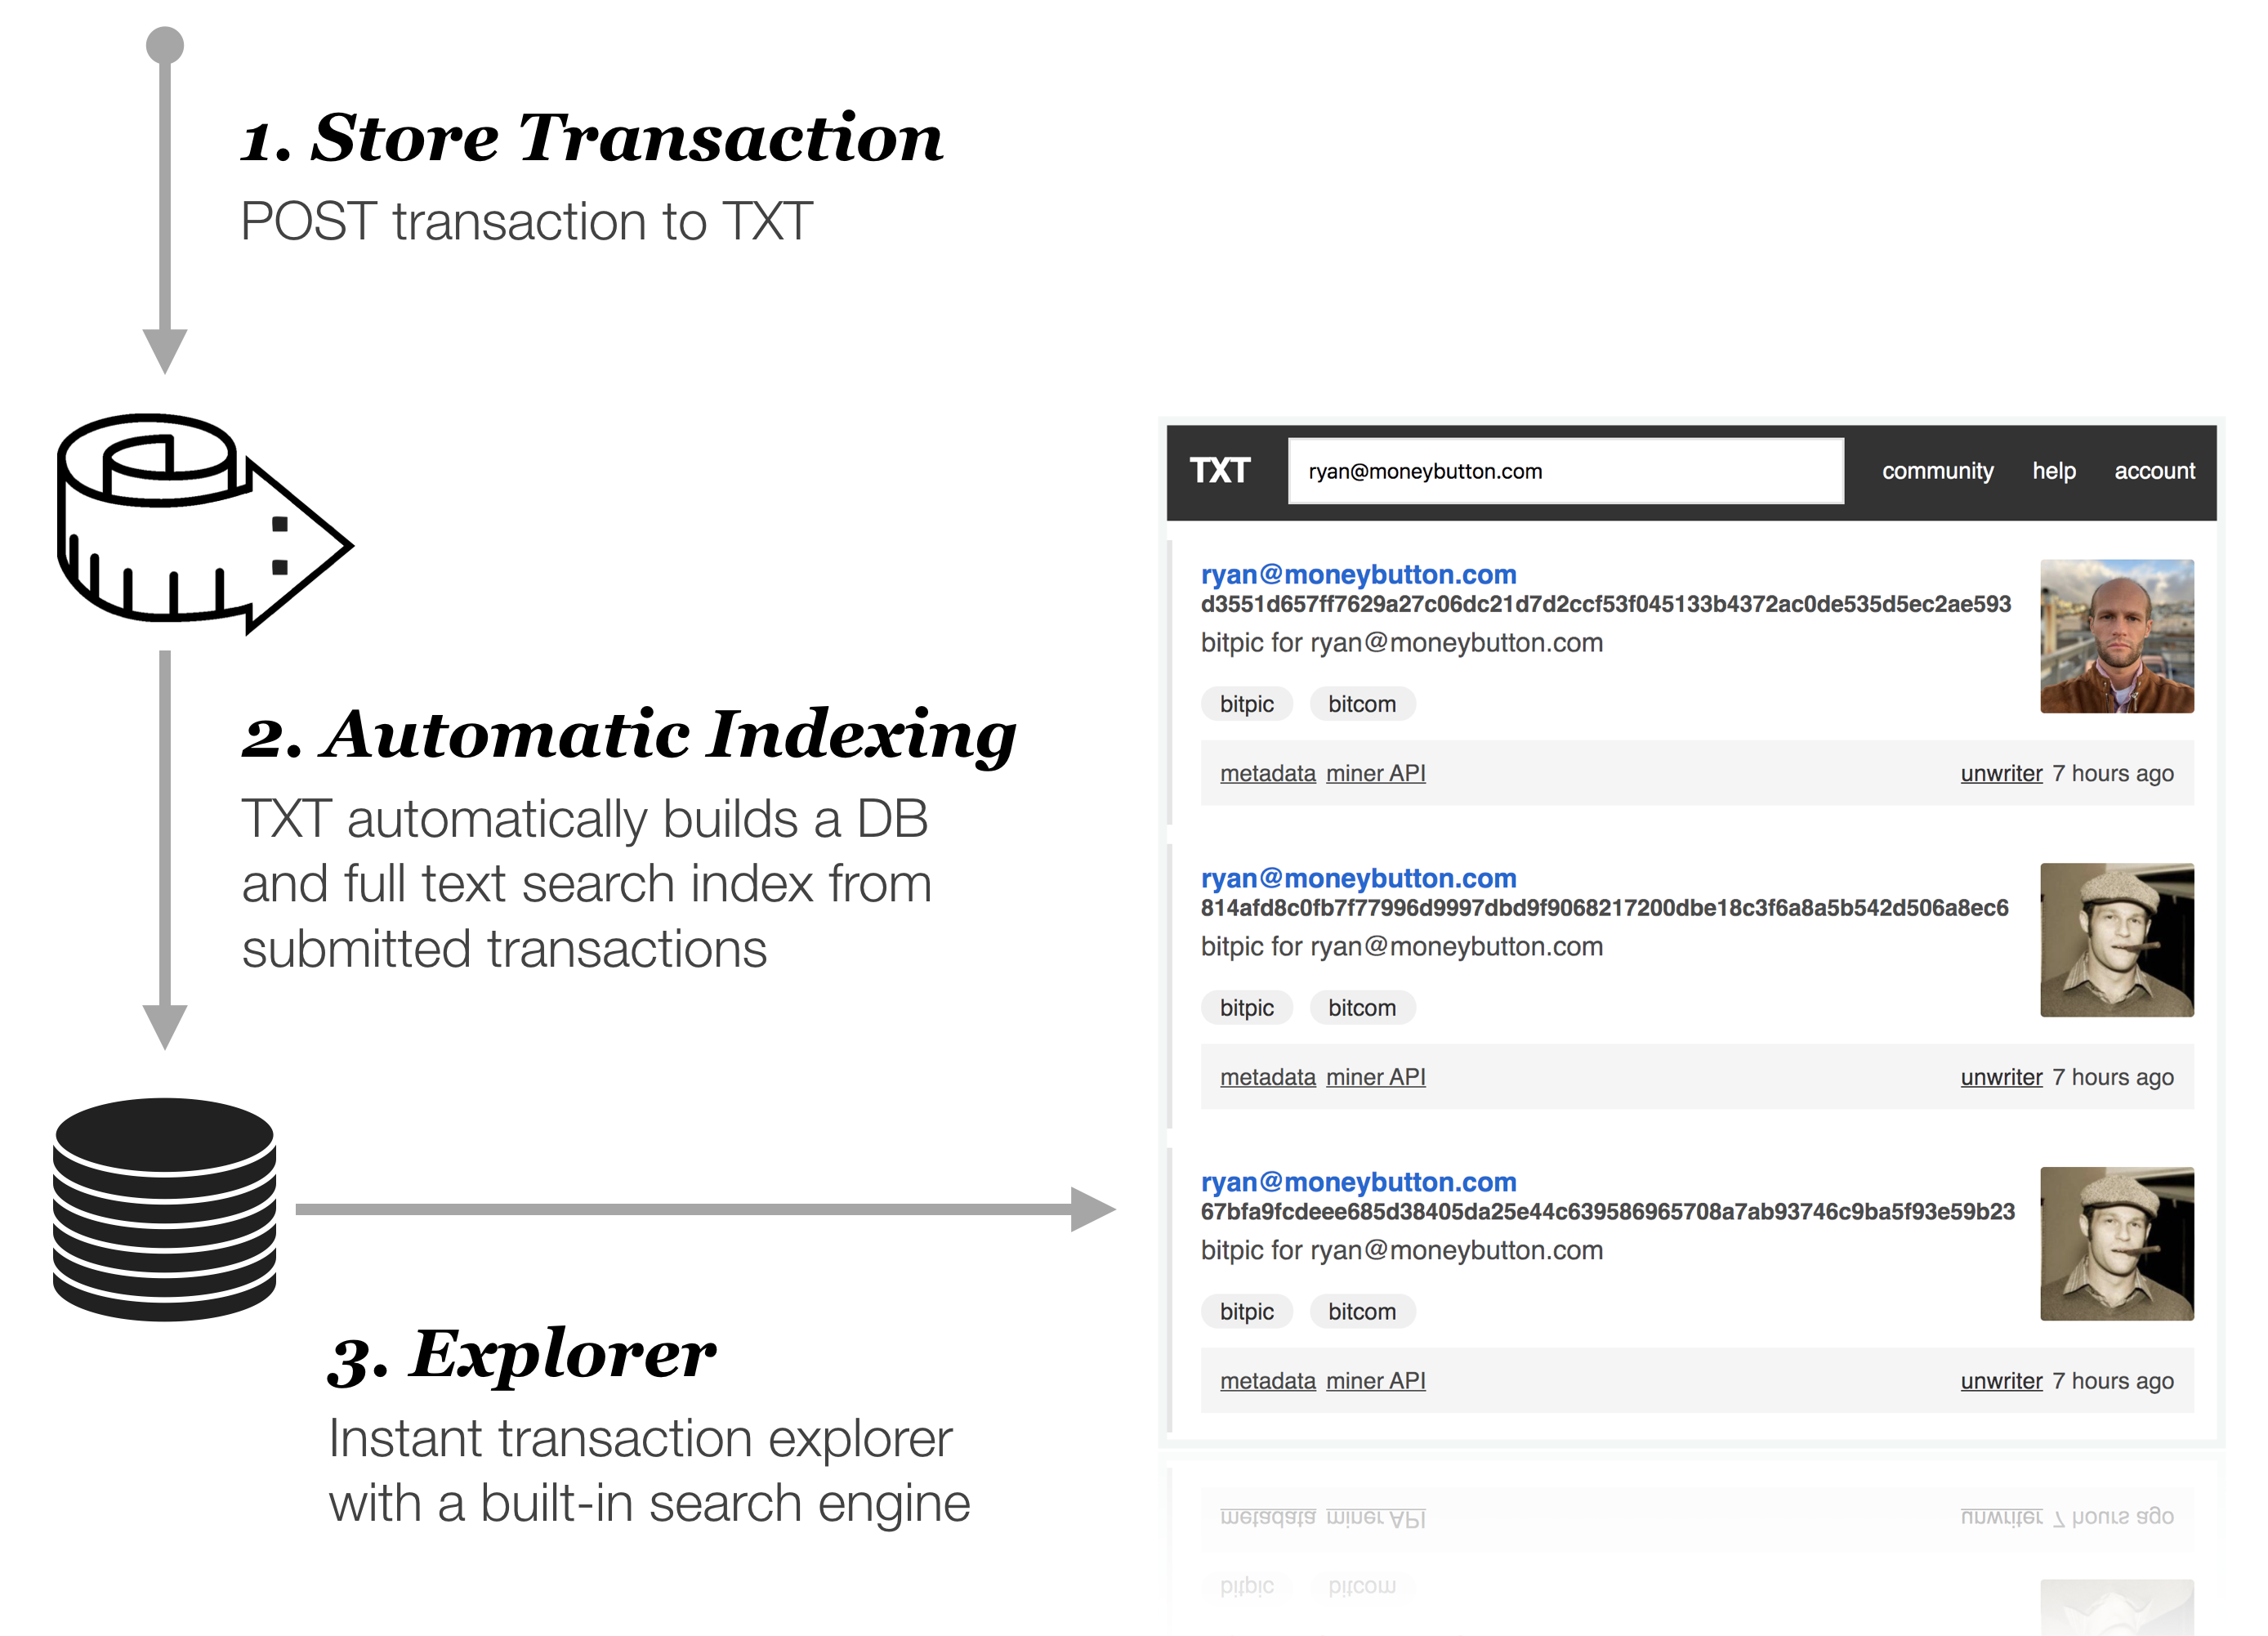Open miner API link of second result
Viewport: 2268px width, 1636px height.
click(x=1375, y=1077)
